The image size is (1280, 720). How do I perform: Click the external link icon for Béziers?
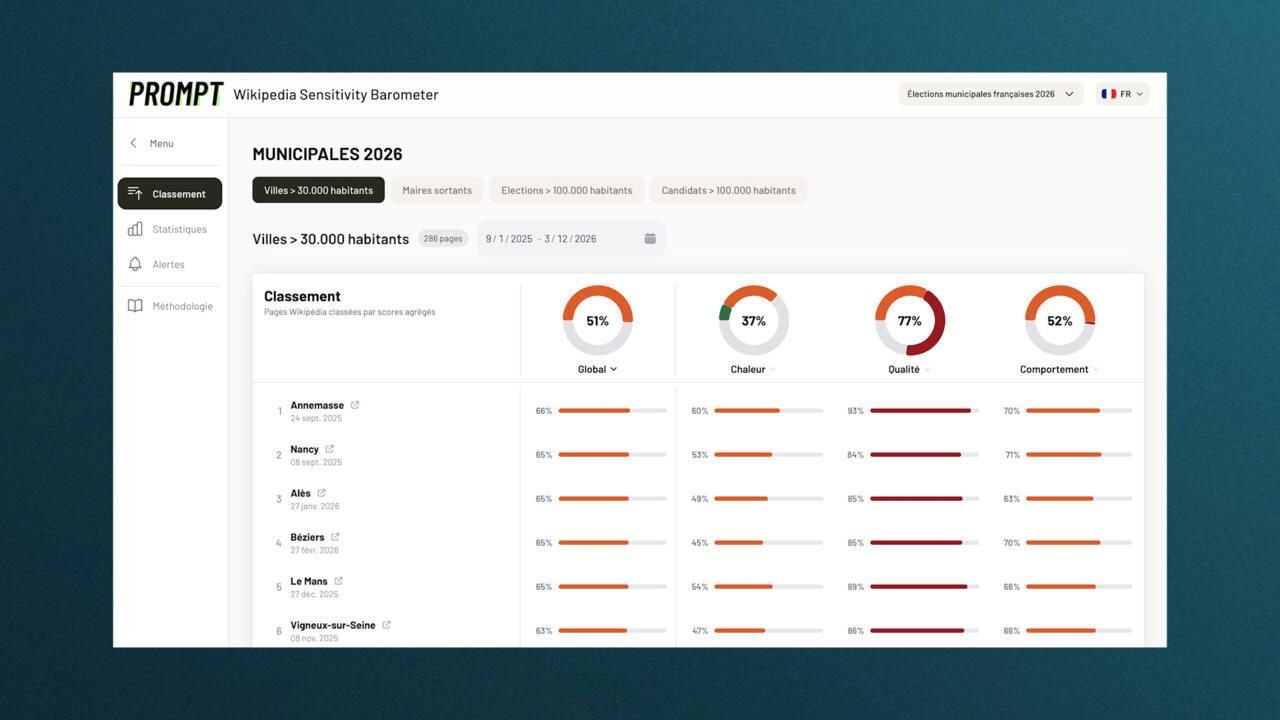[x=335, y=537]
